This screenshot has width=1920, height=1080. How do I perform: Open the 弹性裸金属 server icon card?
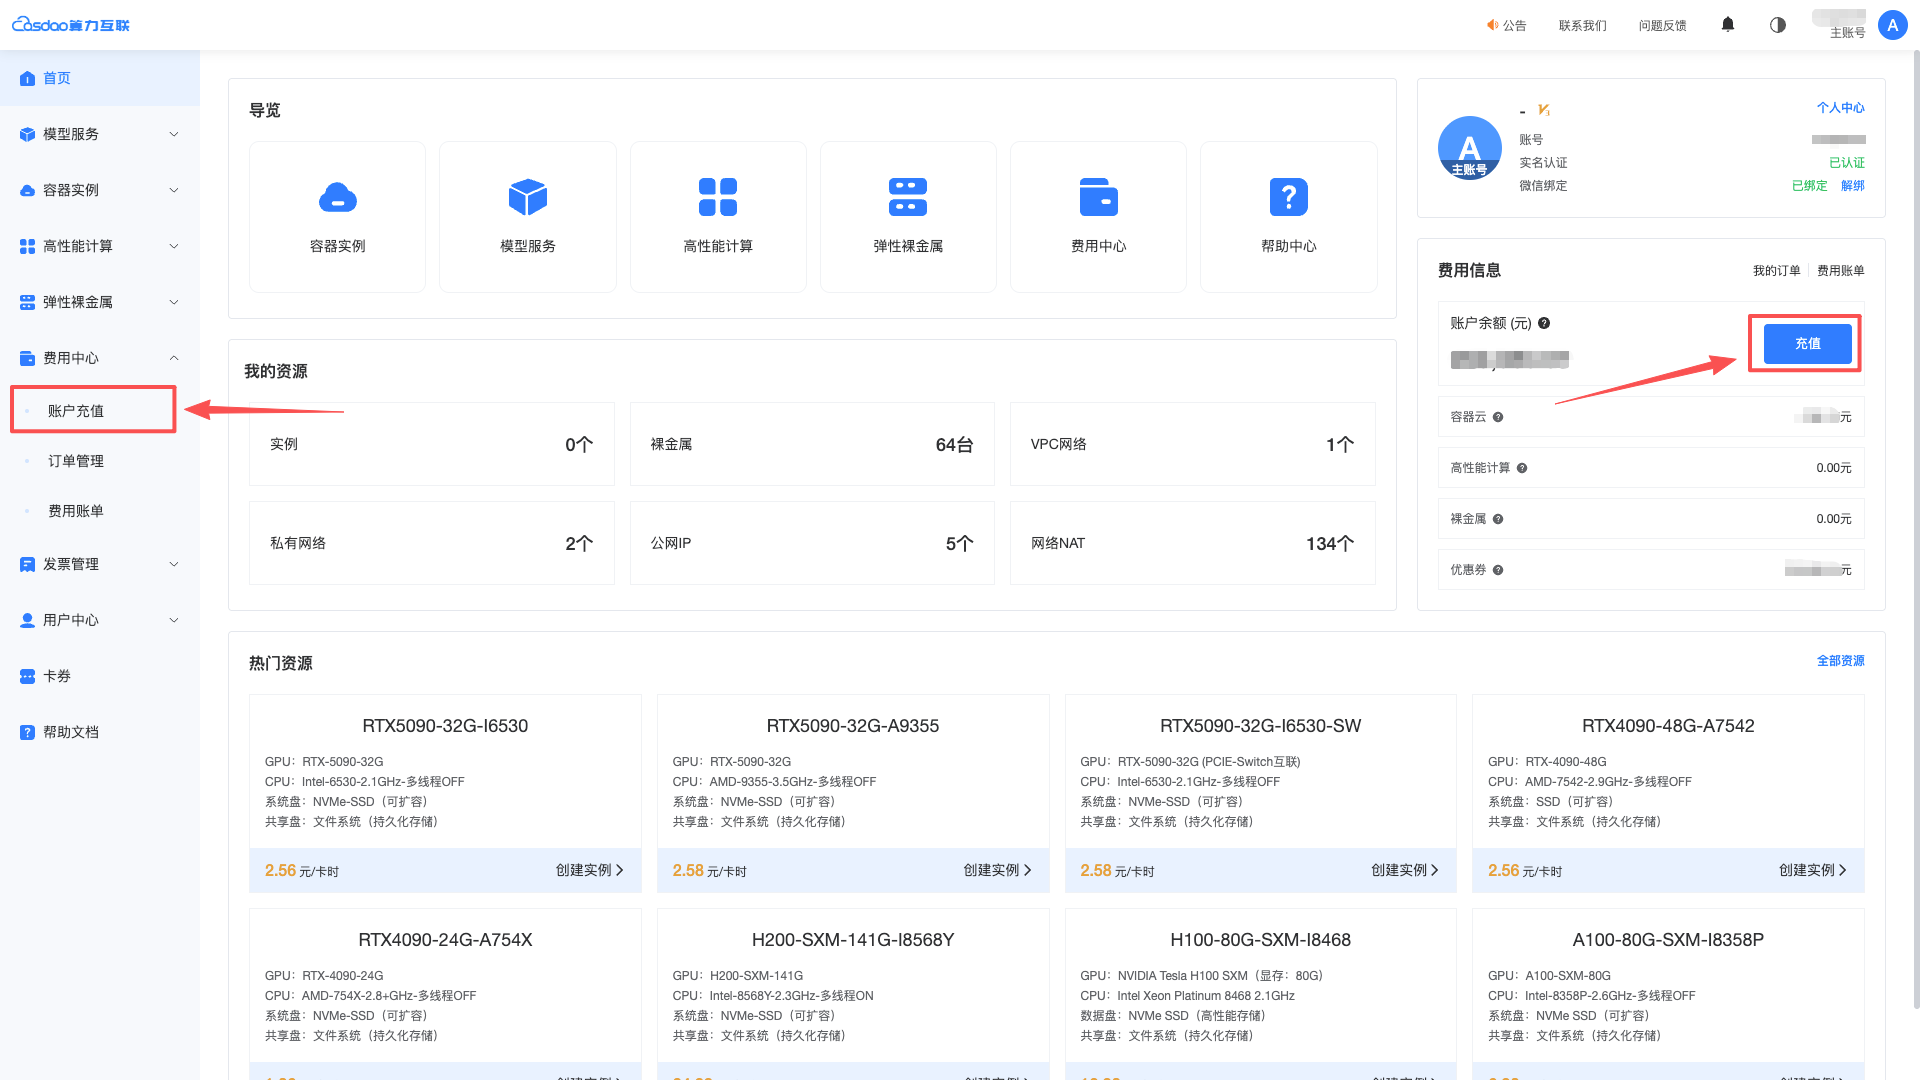click(908, 217)
